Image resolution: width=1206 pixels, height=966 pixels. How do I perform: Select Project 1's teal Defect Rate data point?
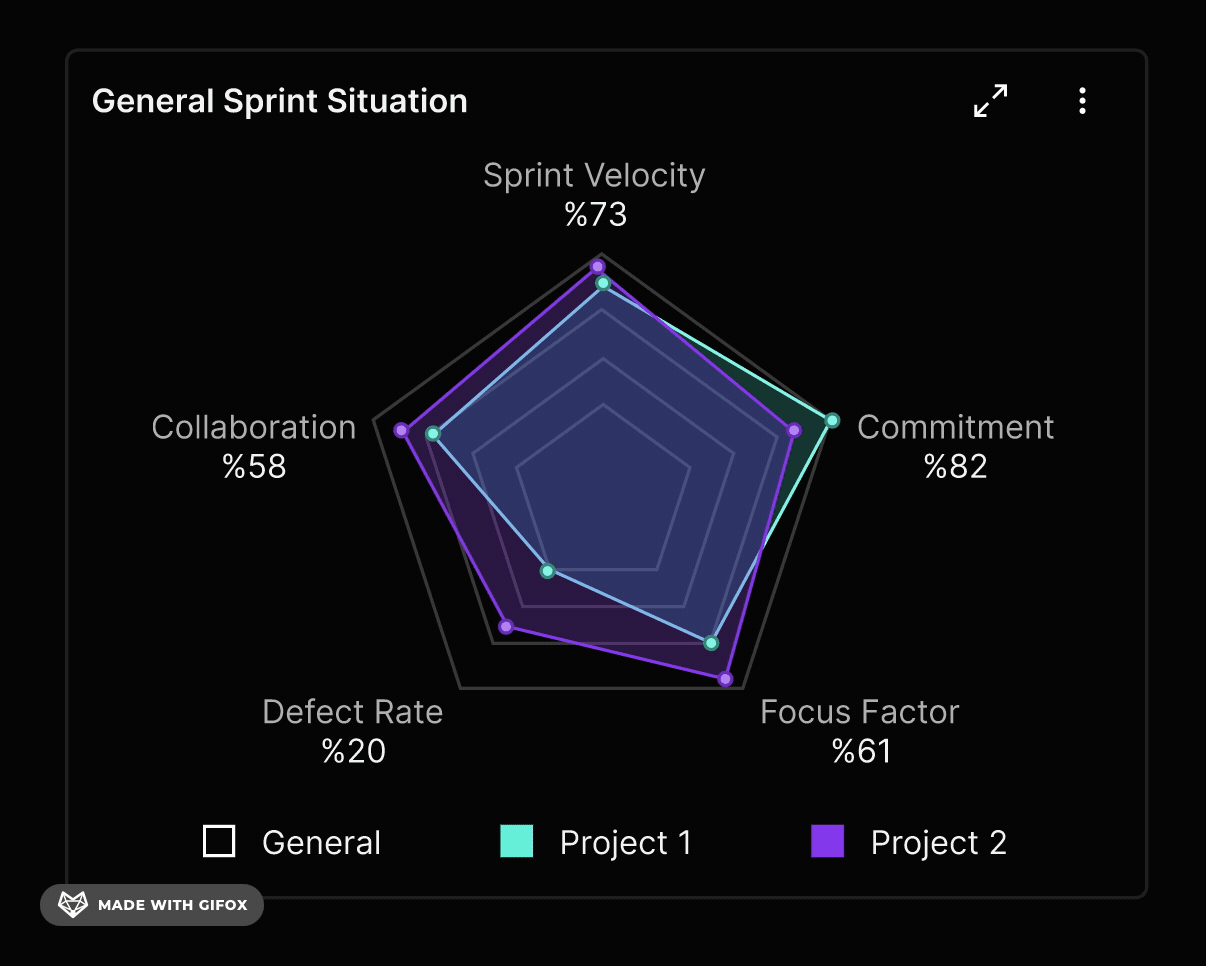tap(547, 571)
